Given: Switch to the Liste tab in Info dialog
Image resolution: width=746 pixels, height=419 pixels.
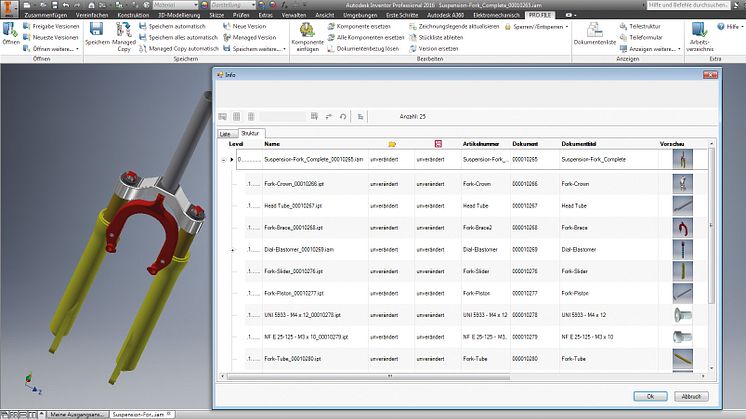Looking at the screenshot, I should (x=225, y=134).
